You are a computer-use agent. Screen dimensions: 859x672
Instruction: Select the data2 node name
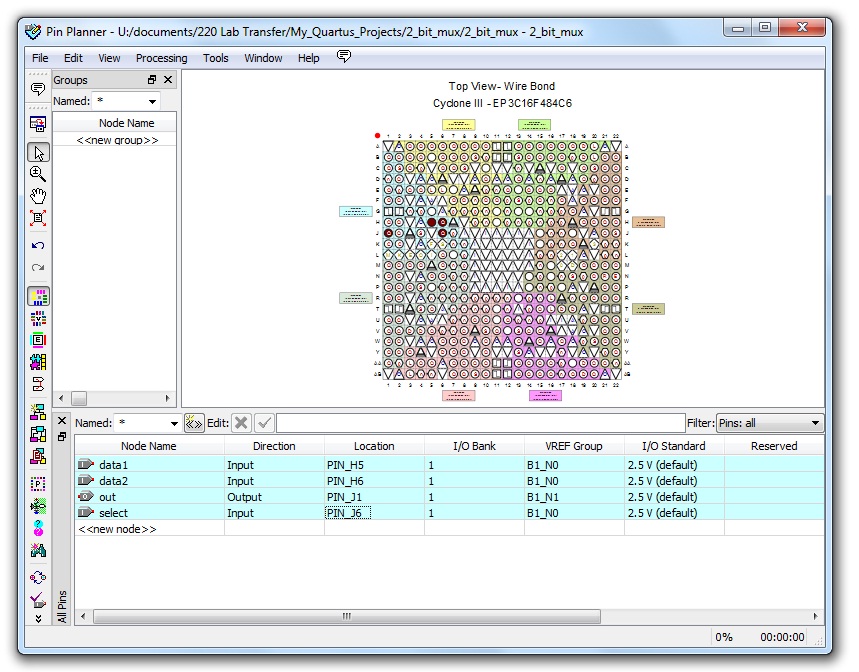click(x=113, y=481)
